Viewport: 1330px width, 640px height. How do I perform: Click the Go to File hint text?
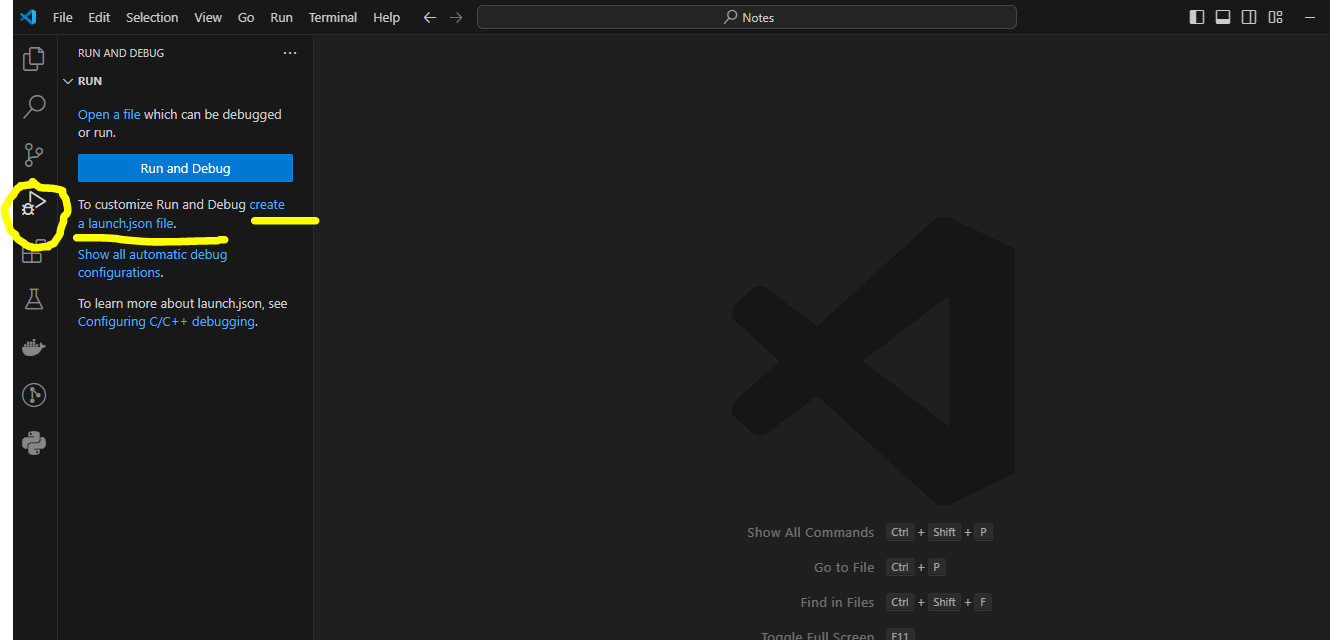844,567
